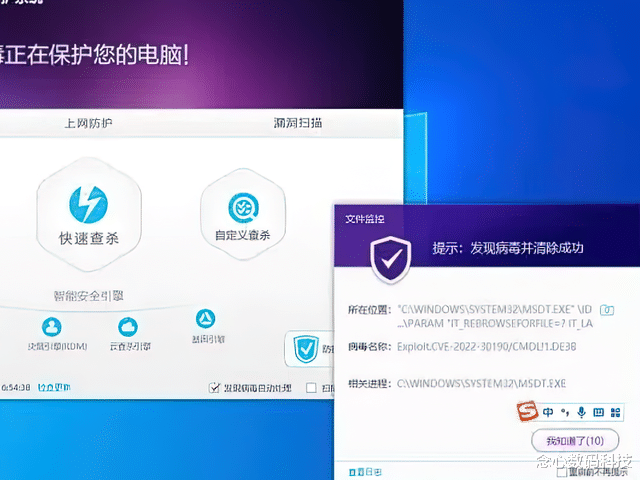Tick the 重启前不再提示 checkbox in popup
This screenshot has height=480, width=640.
point(562,472)
